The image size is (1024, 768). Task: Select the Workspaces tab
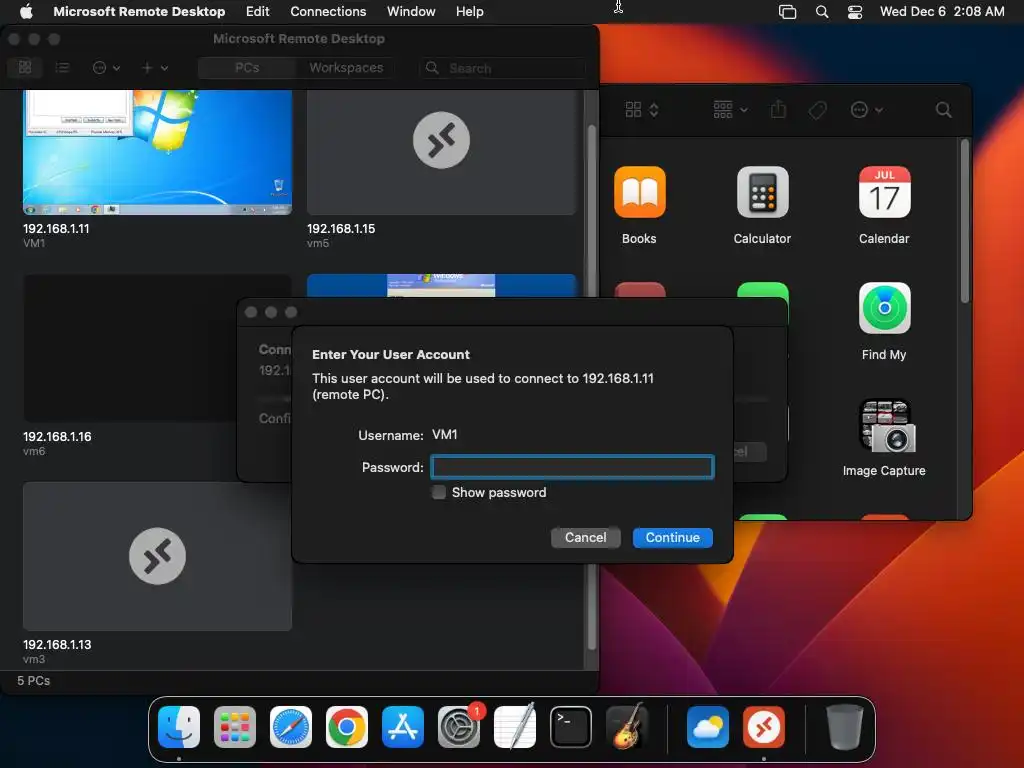[x=345, y=68]
